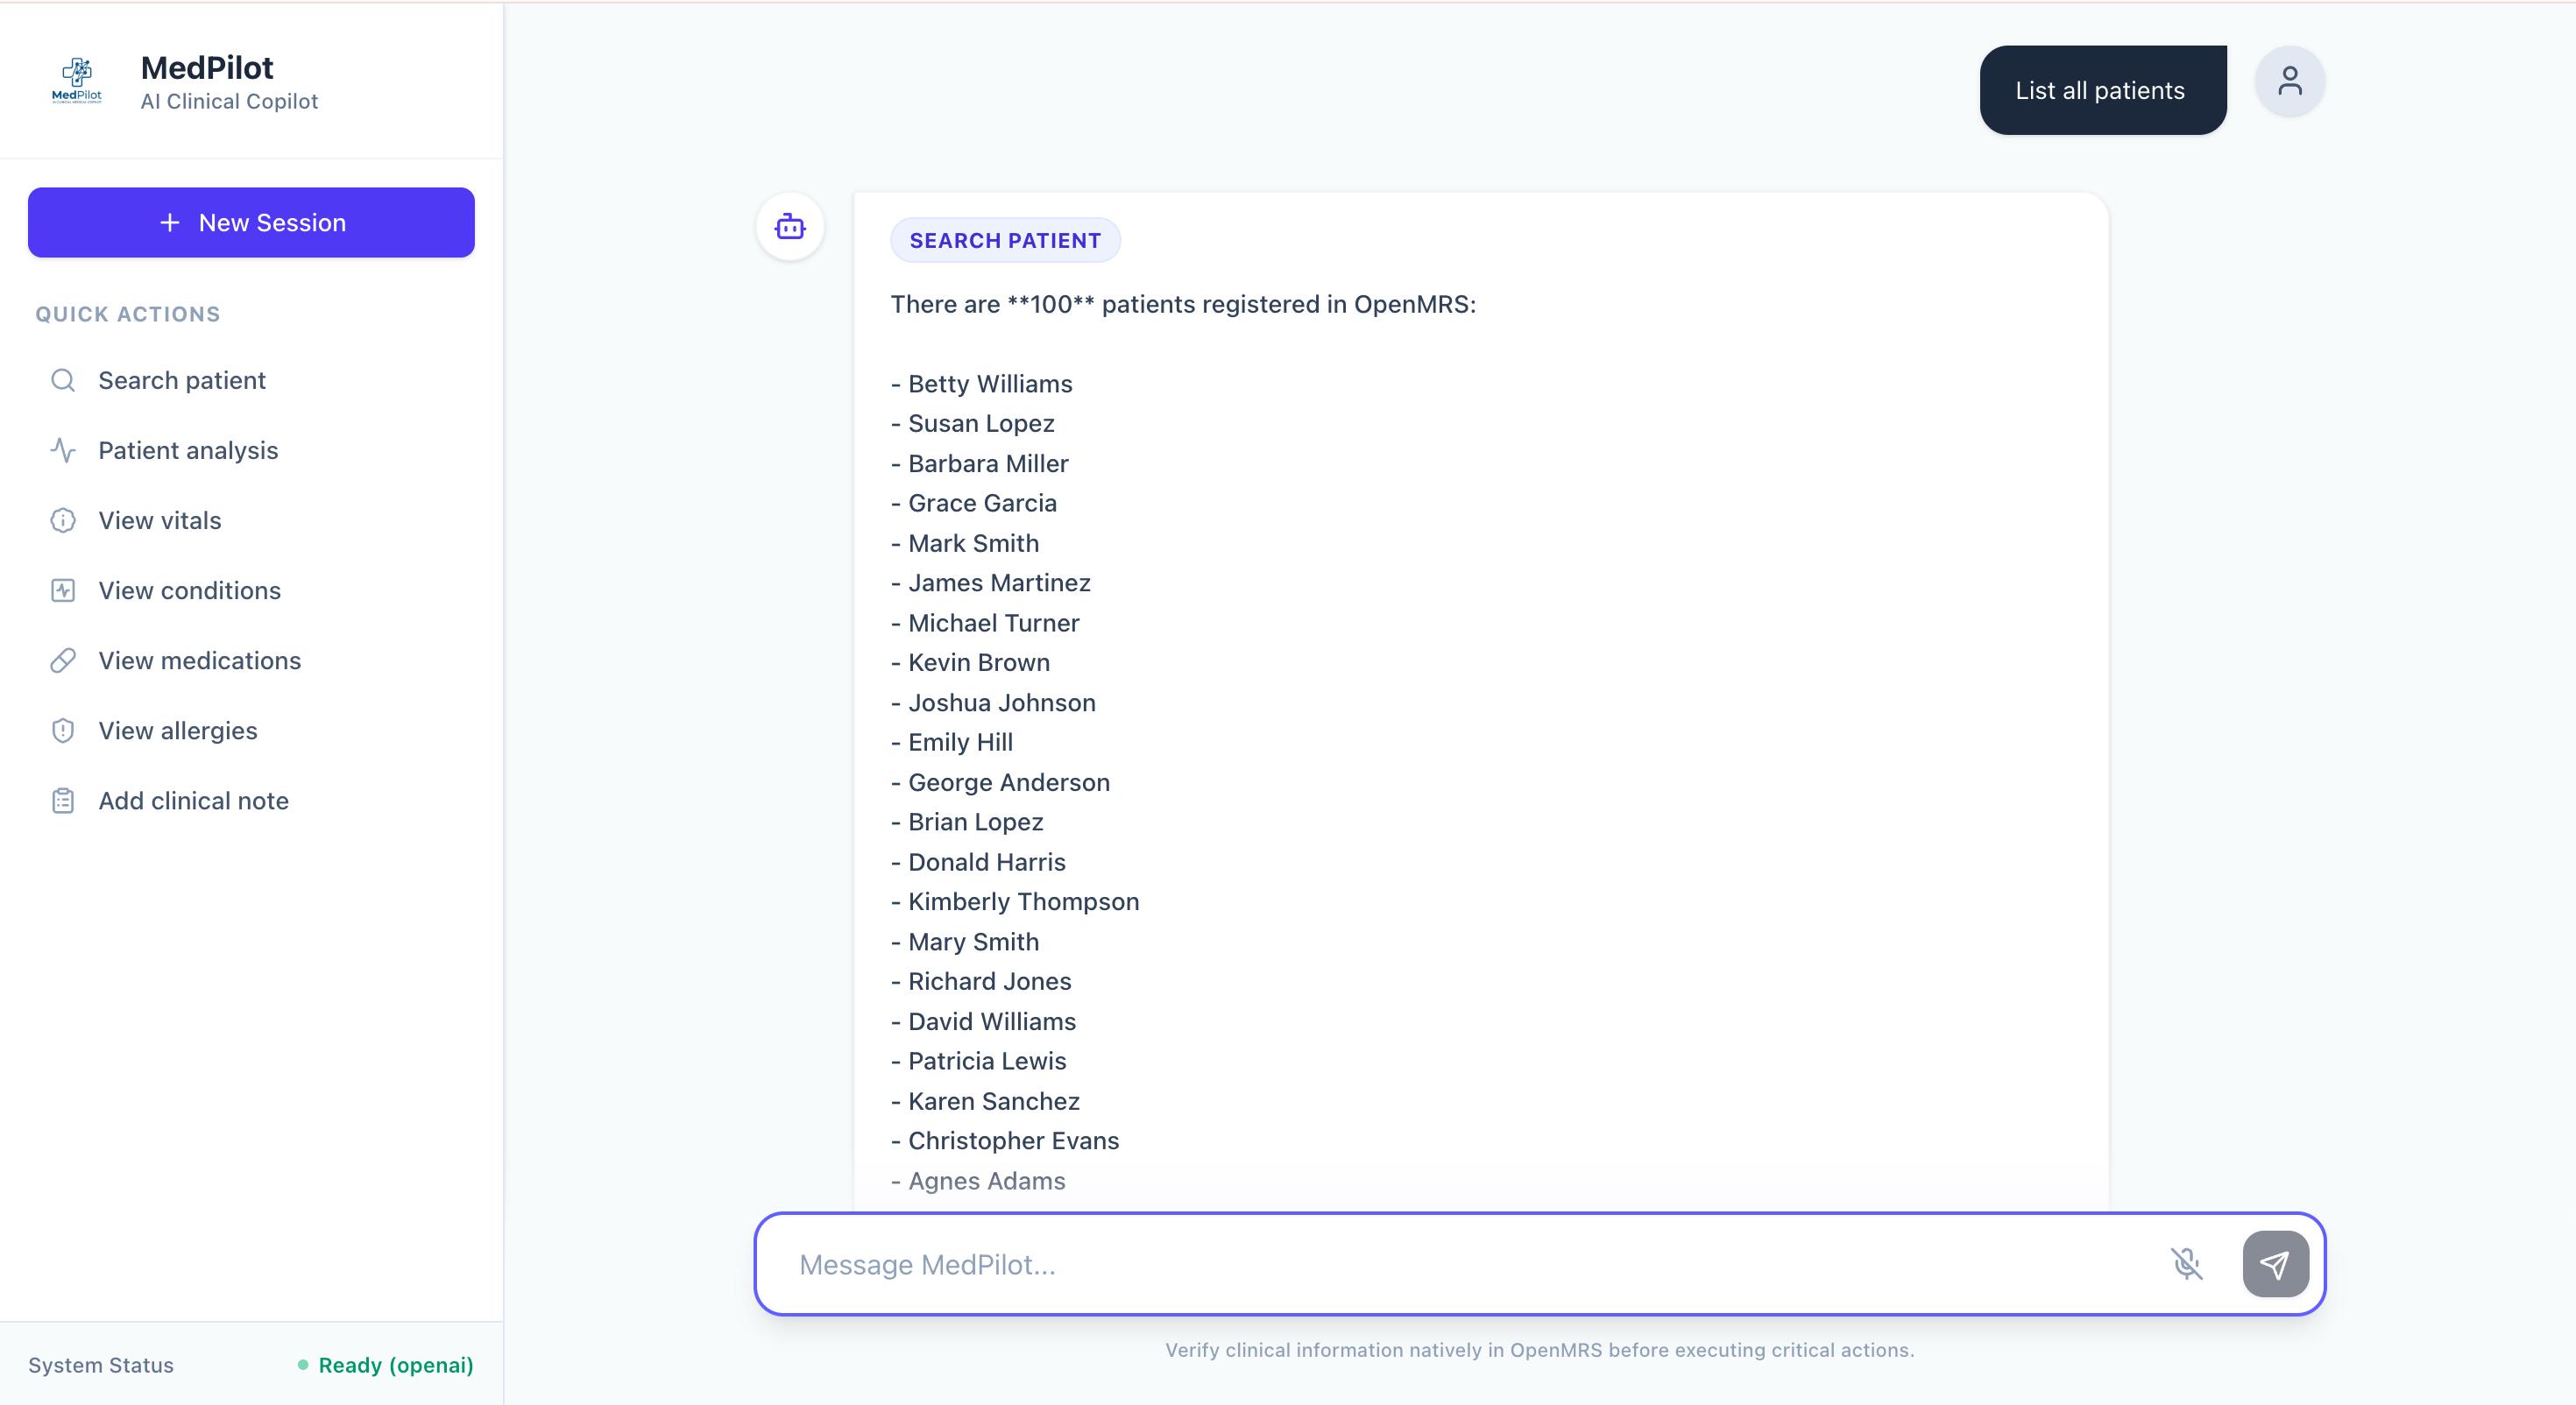Open the user profile avatar
Screen dimensions: 2576x1405
click(x=2289, y=81)
